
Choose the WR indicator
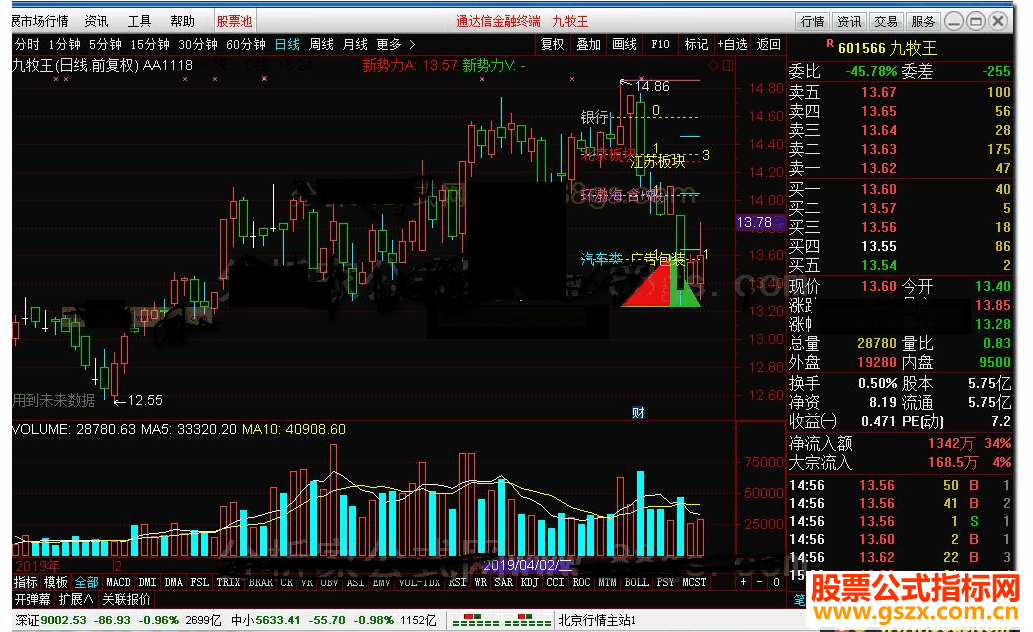pyautogui.click(x=481, y=582)
